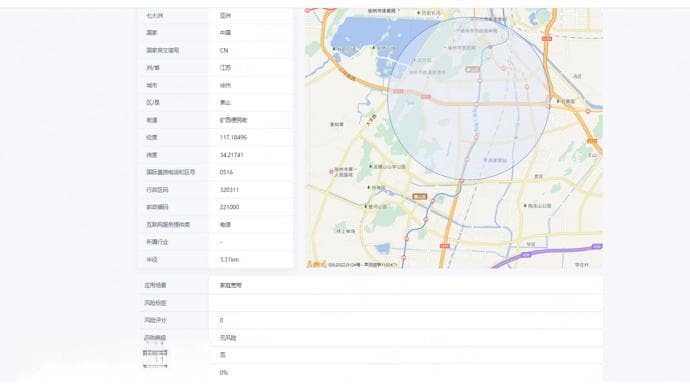Image resolution: width=690 pixels, height=389 pixels.
Task: Click the application scenario value 家庭宽带
Action: [x=231, y=285]
